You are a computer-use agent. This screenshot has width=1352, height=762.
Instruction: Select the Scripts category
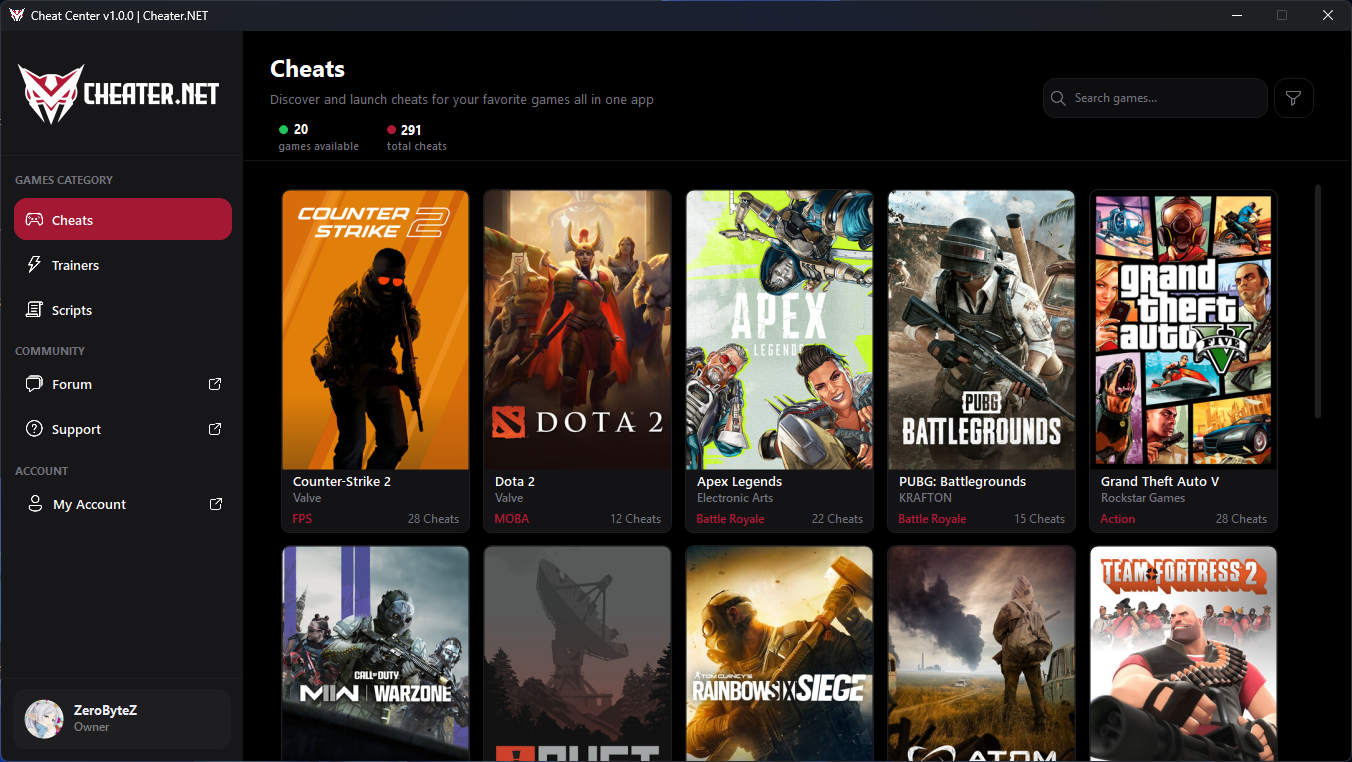click(x=123, y=310)
